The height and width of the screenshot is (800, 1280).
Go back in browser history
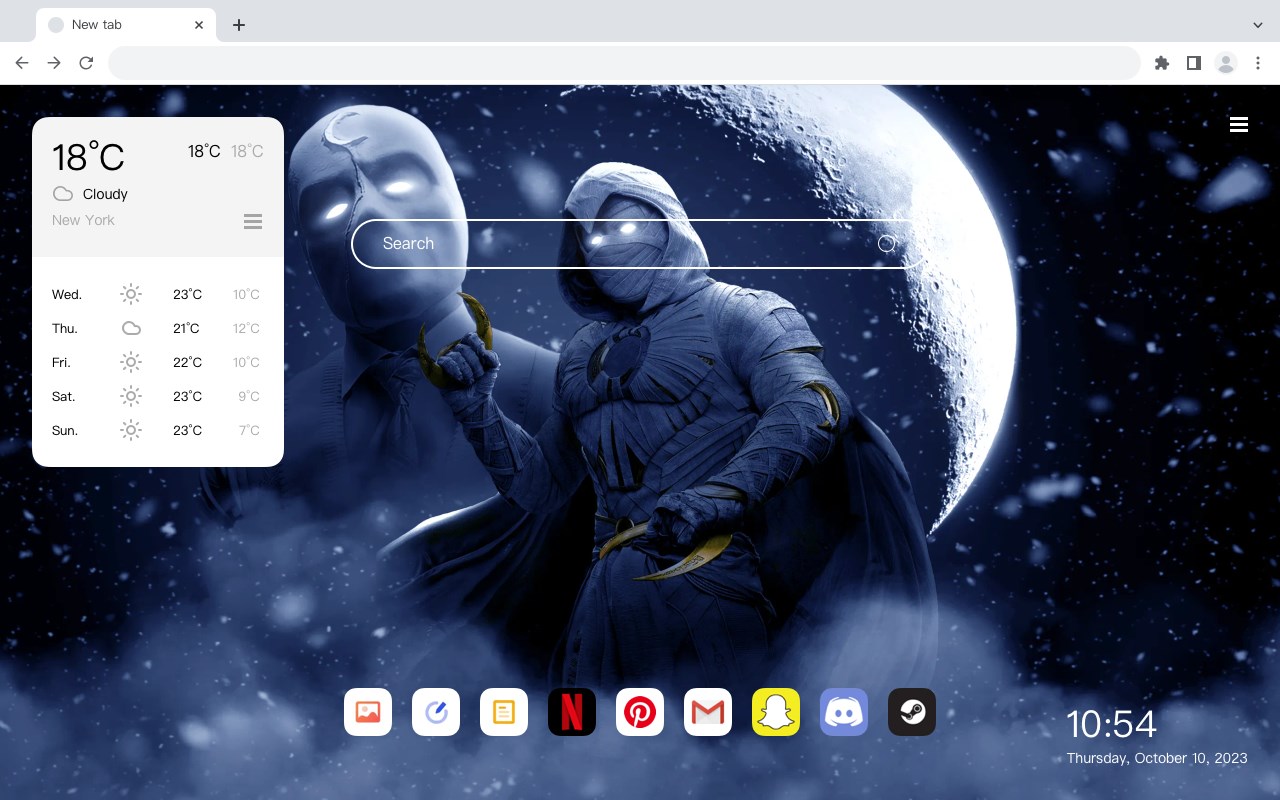coord(22,63)
